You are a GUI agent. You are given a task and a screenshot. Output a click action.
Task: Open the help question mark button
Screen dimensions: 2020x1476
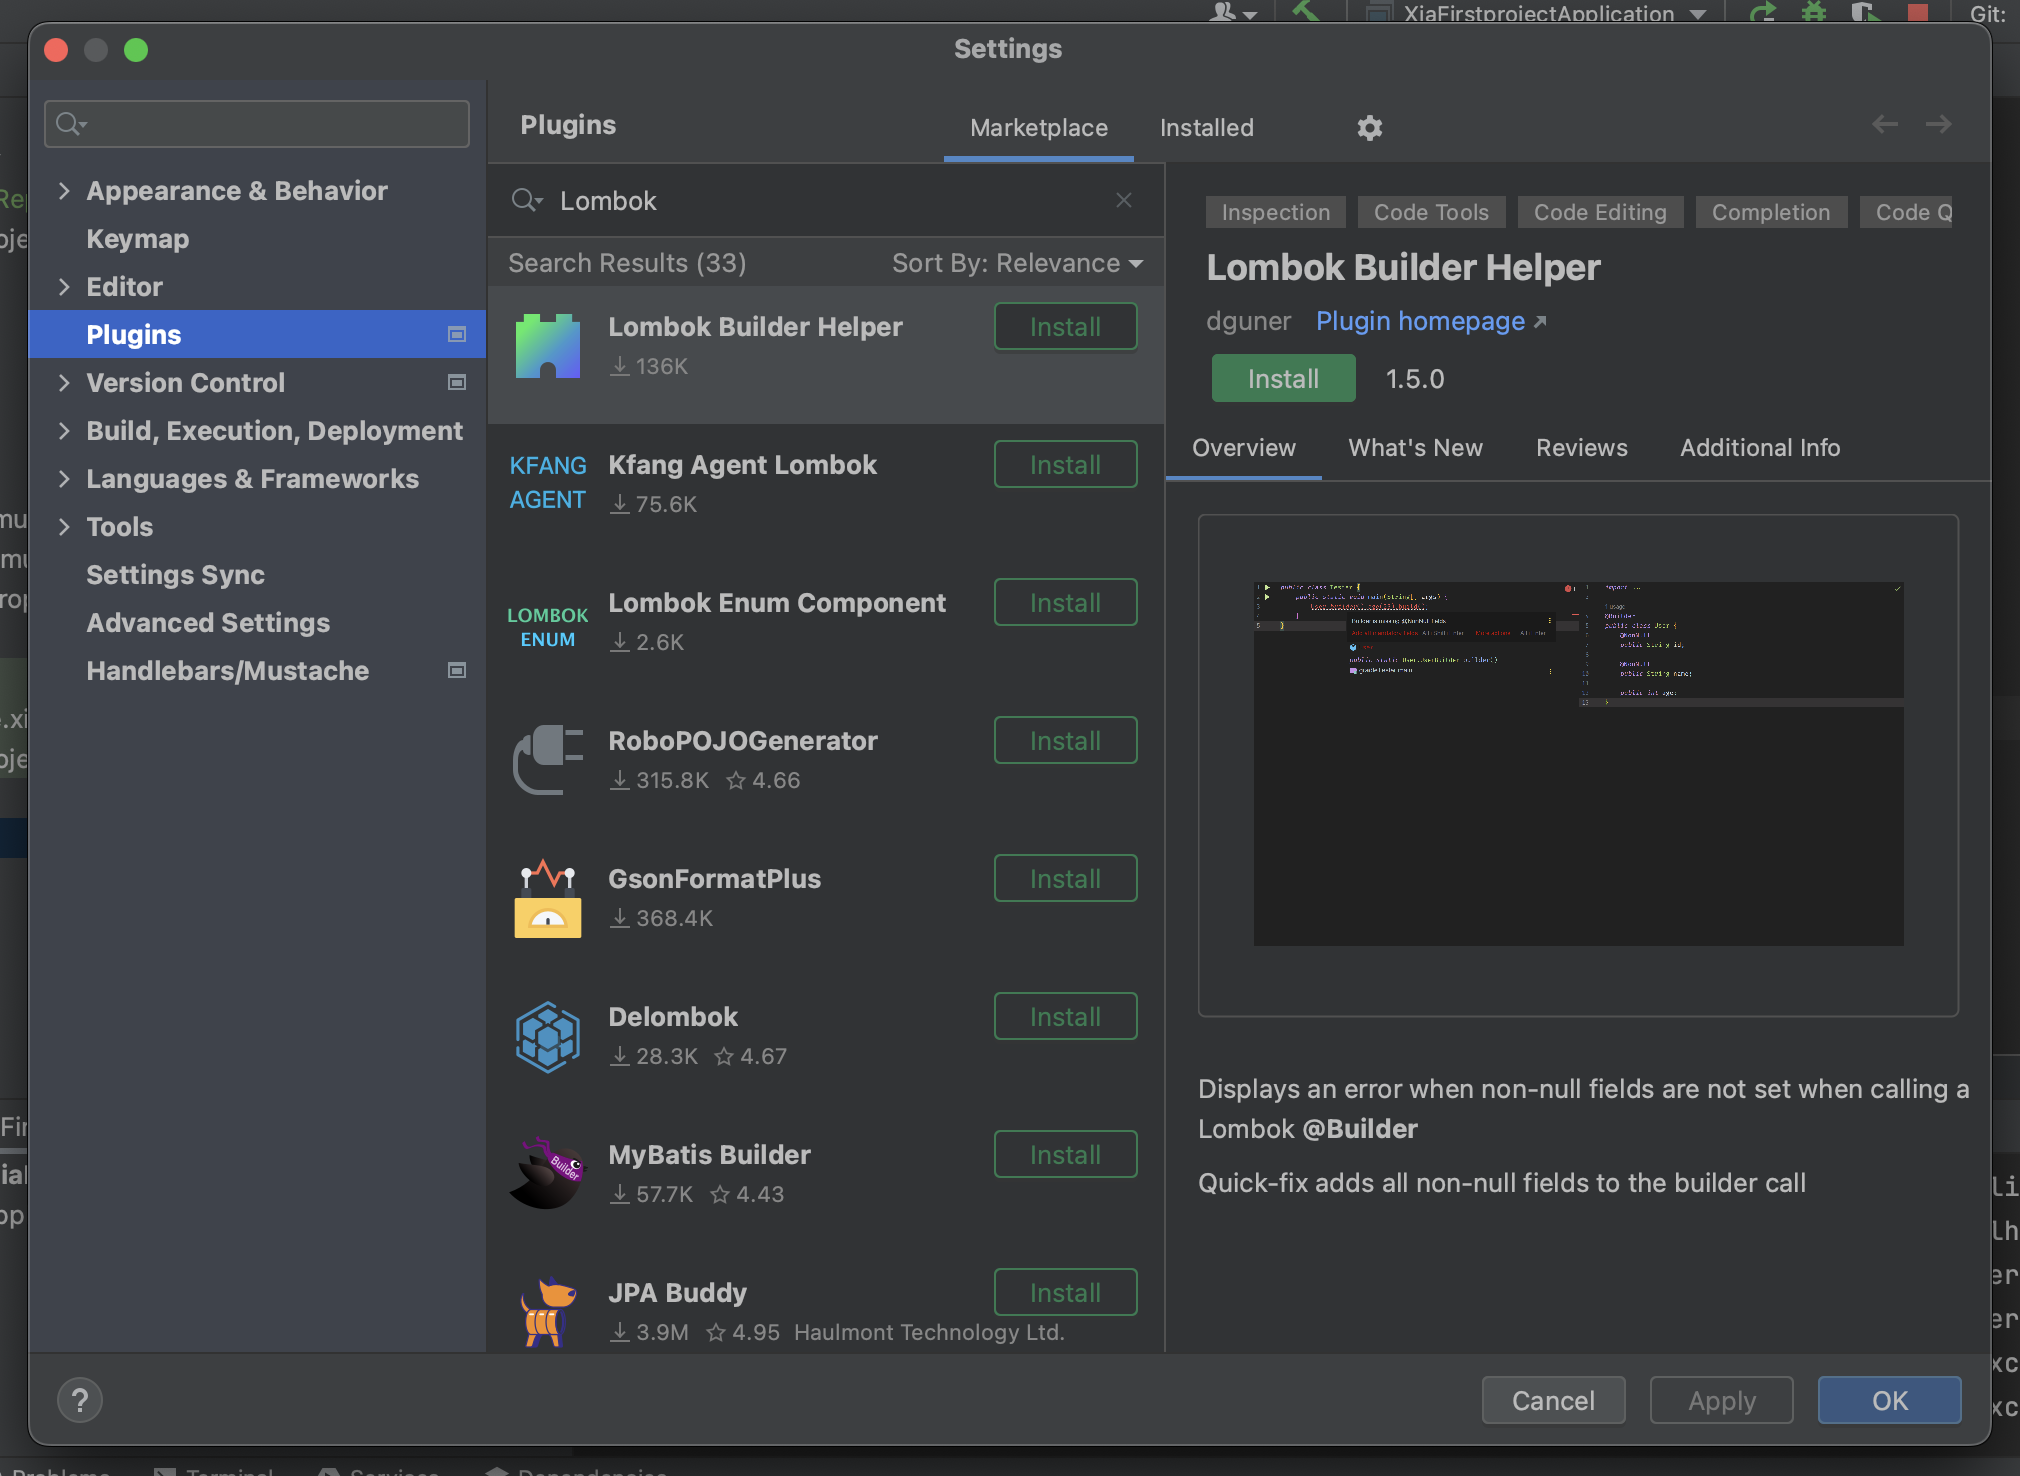point(80,1400)
